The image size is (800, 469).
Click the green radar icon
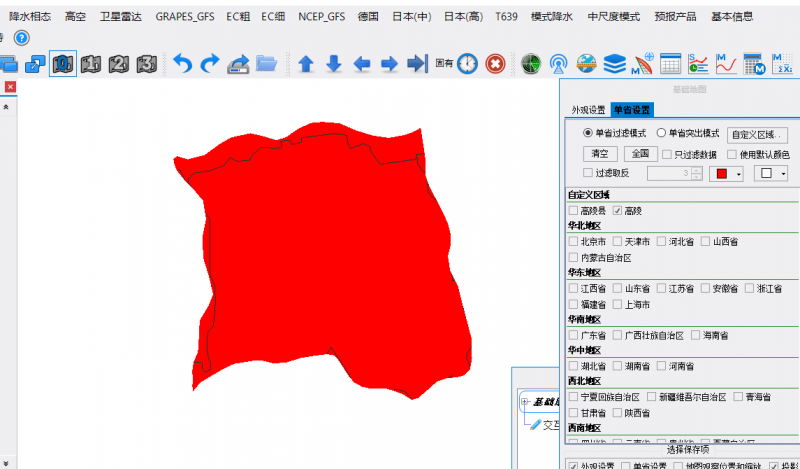coord(532,64)
